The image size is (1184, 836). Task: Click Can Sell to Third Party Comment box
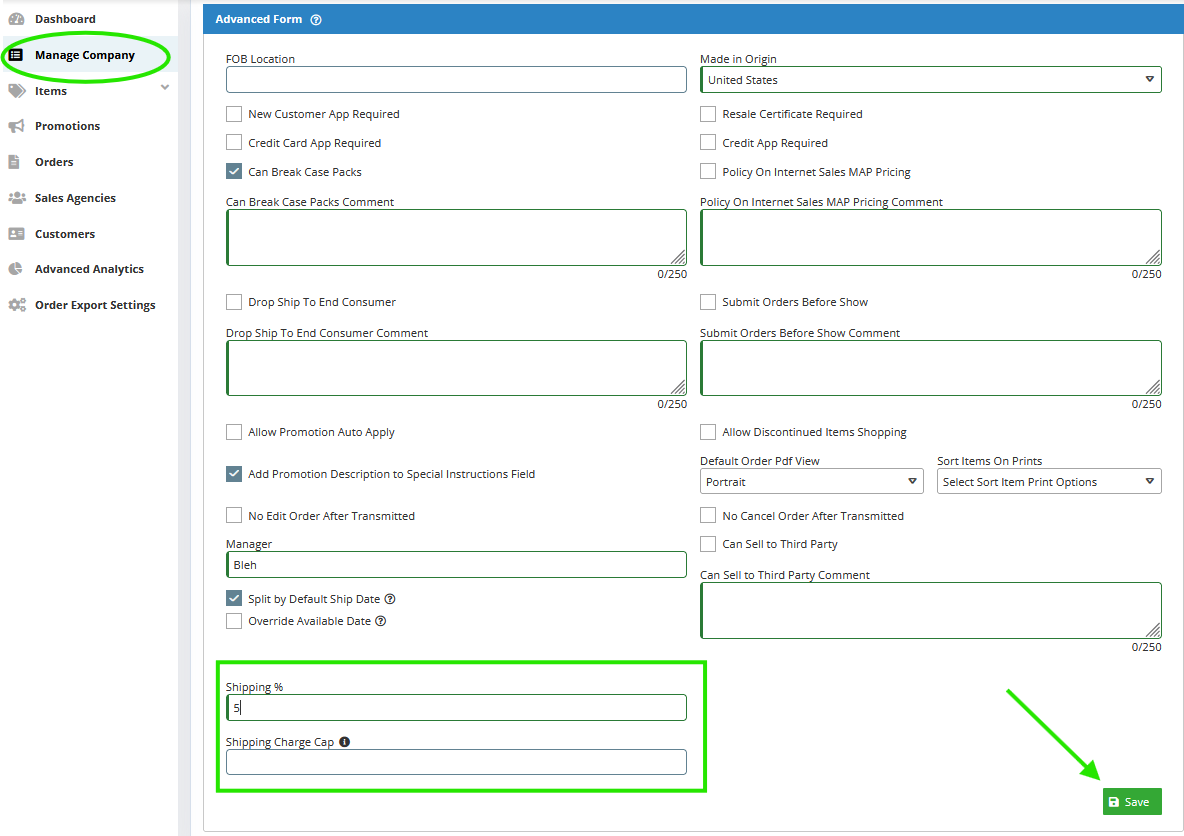coord(930,610)
